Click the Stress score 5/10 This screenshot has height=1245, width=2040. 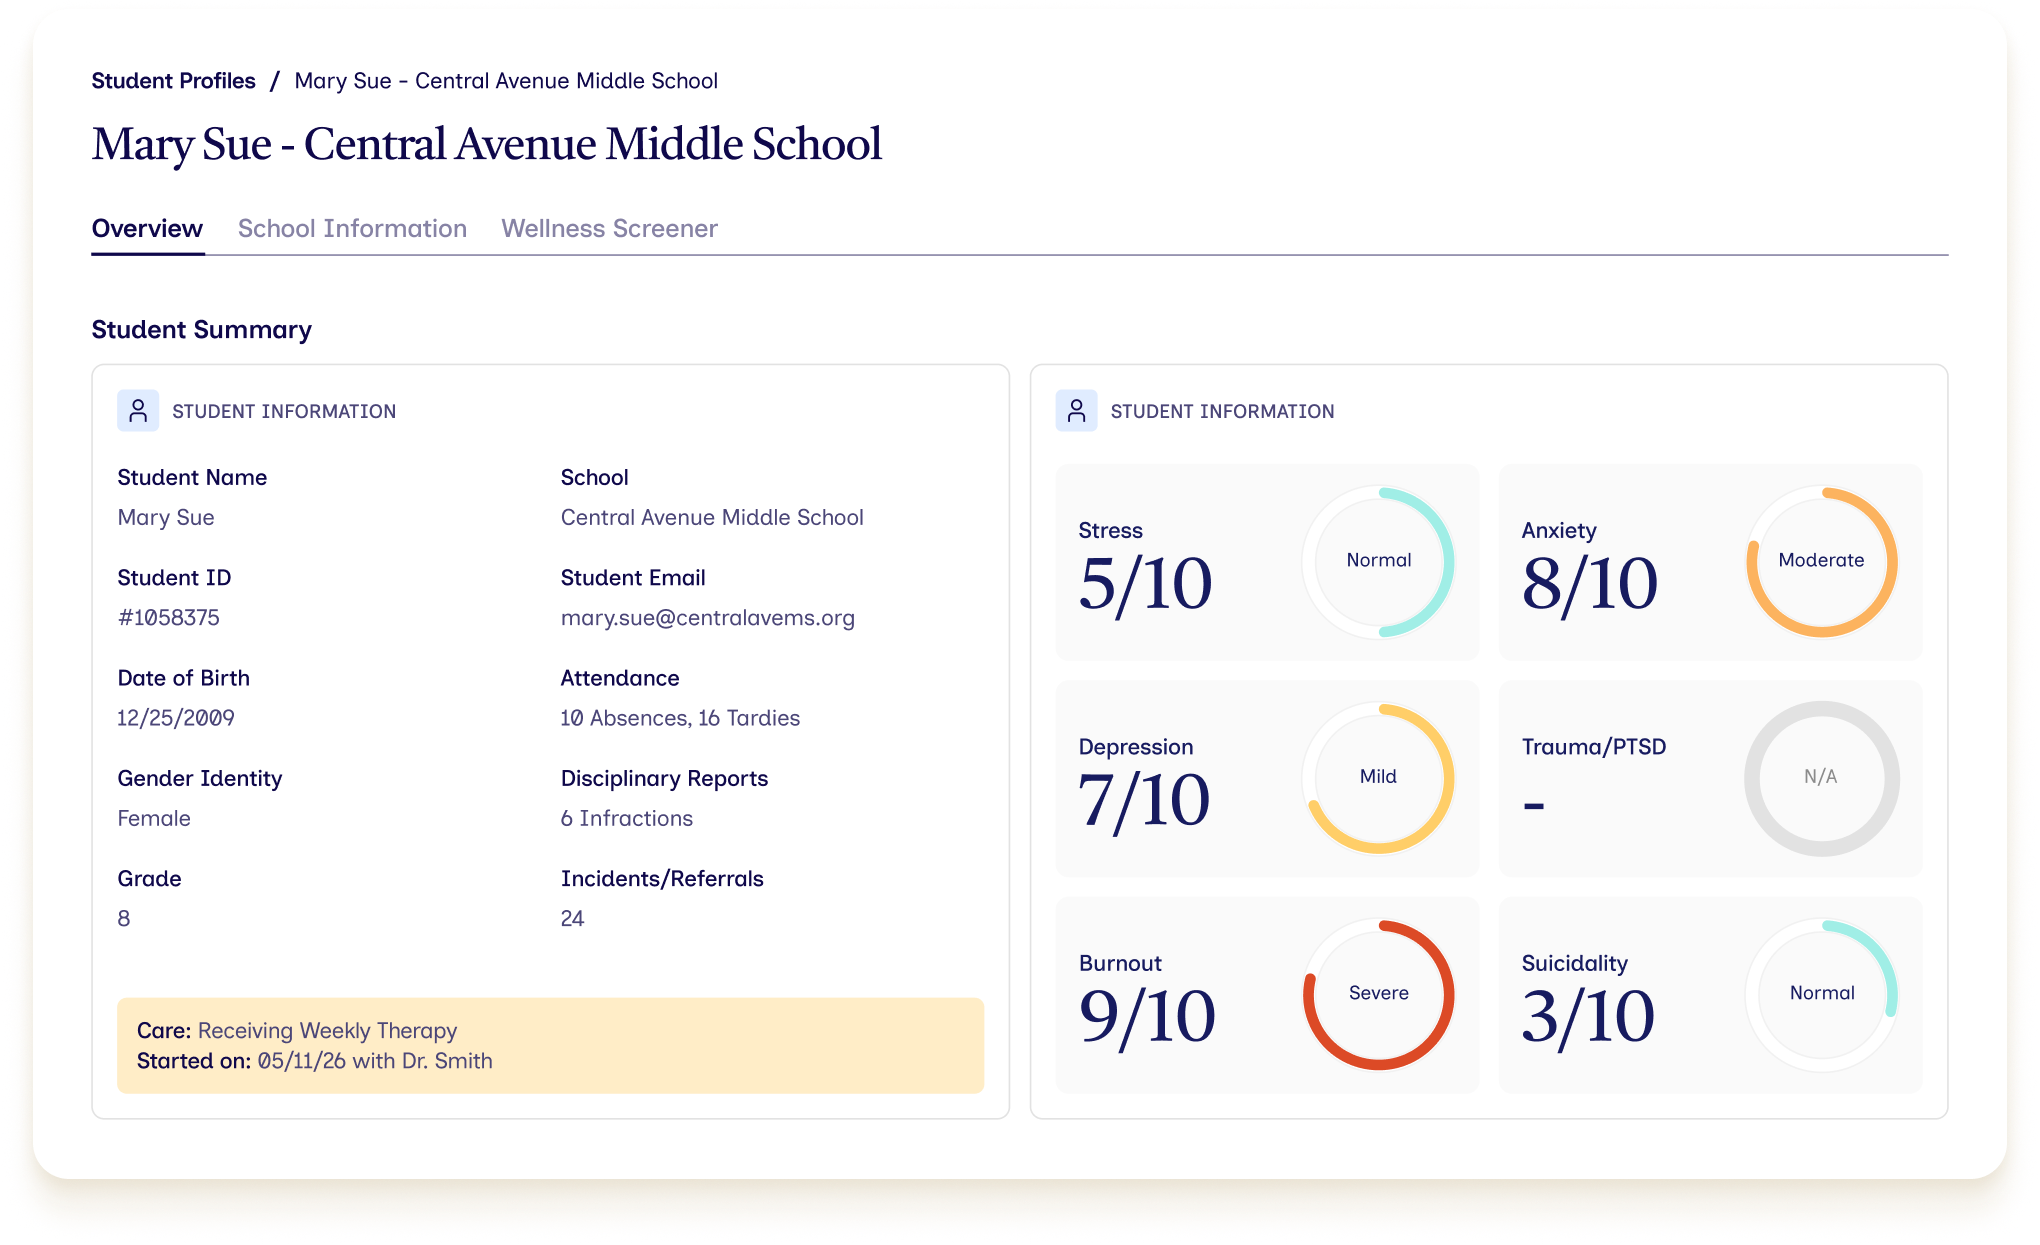[x=1145, y=584]
